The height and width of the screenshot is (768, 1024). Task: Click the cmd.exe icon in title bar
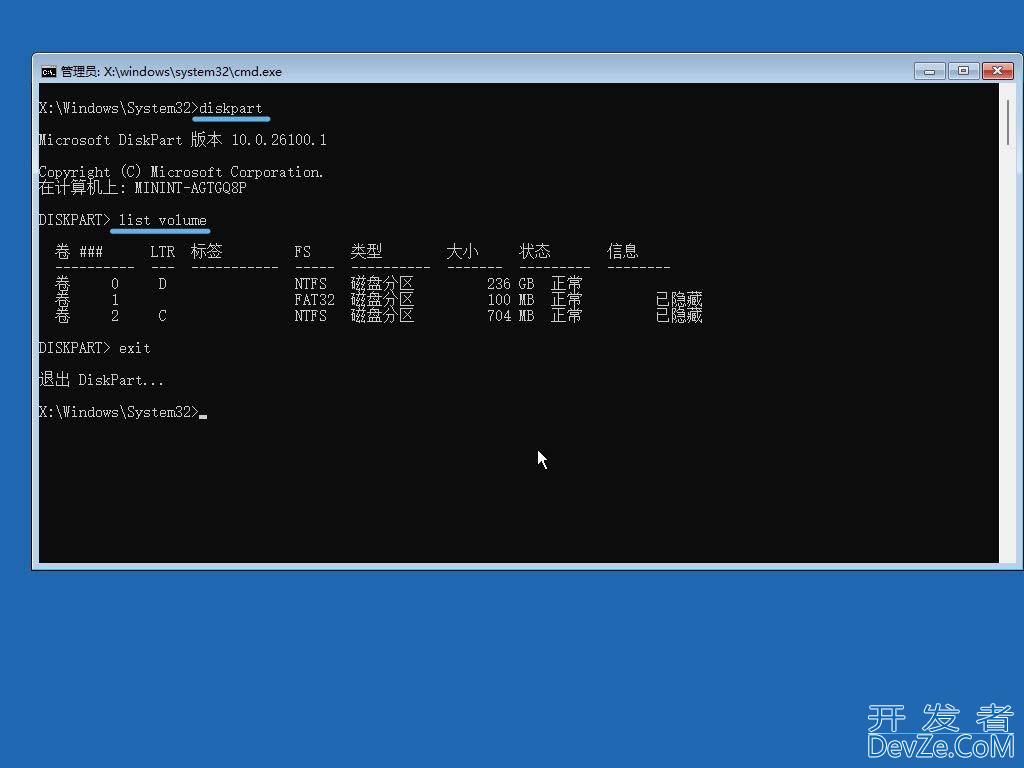(x=48, y=72)
